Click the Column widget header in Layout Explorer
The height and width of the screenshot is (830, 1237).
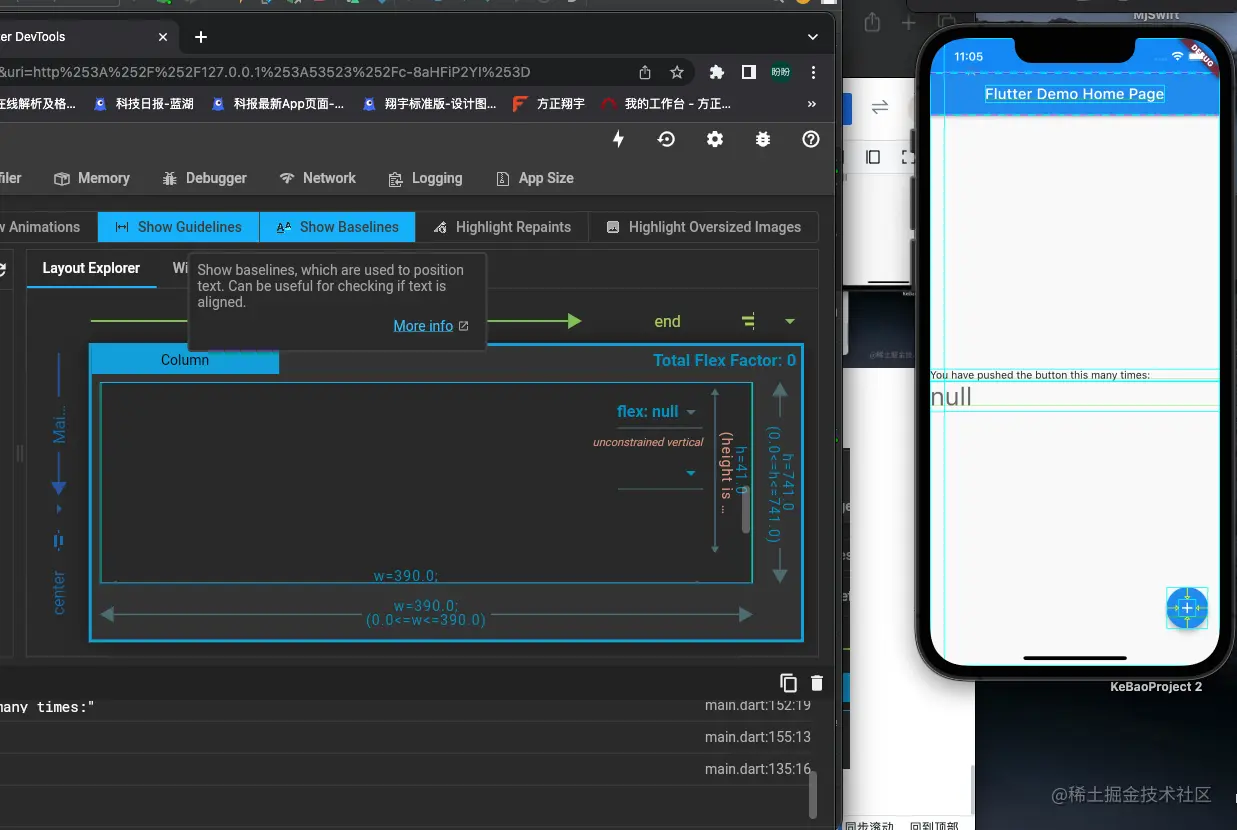tap(185, 360)
